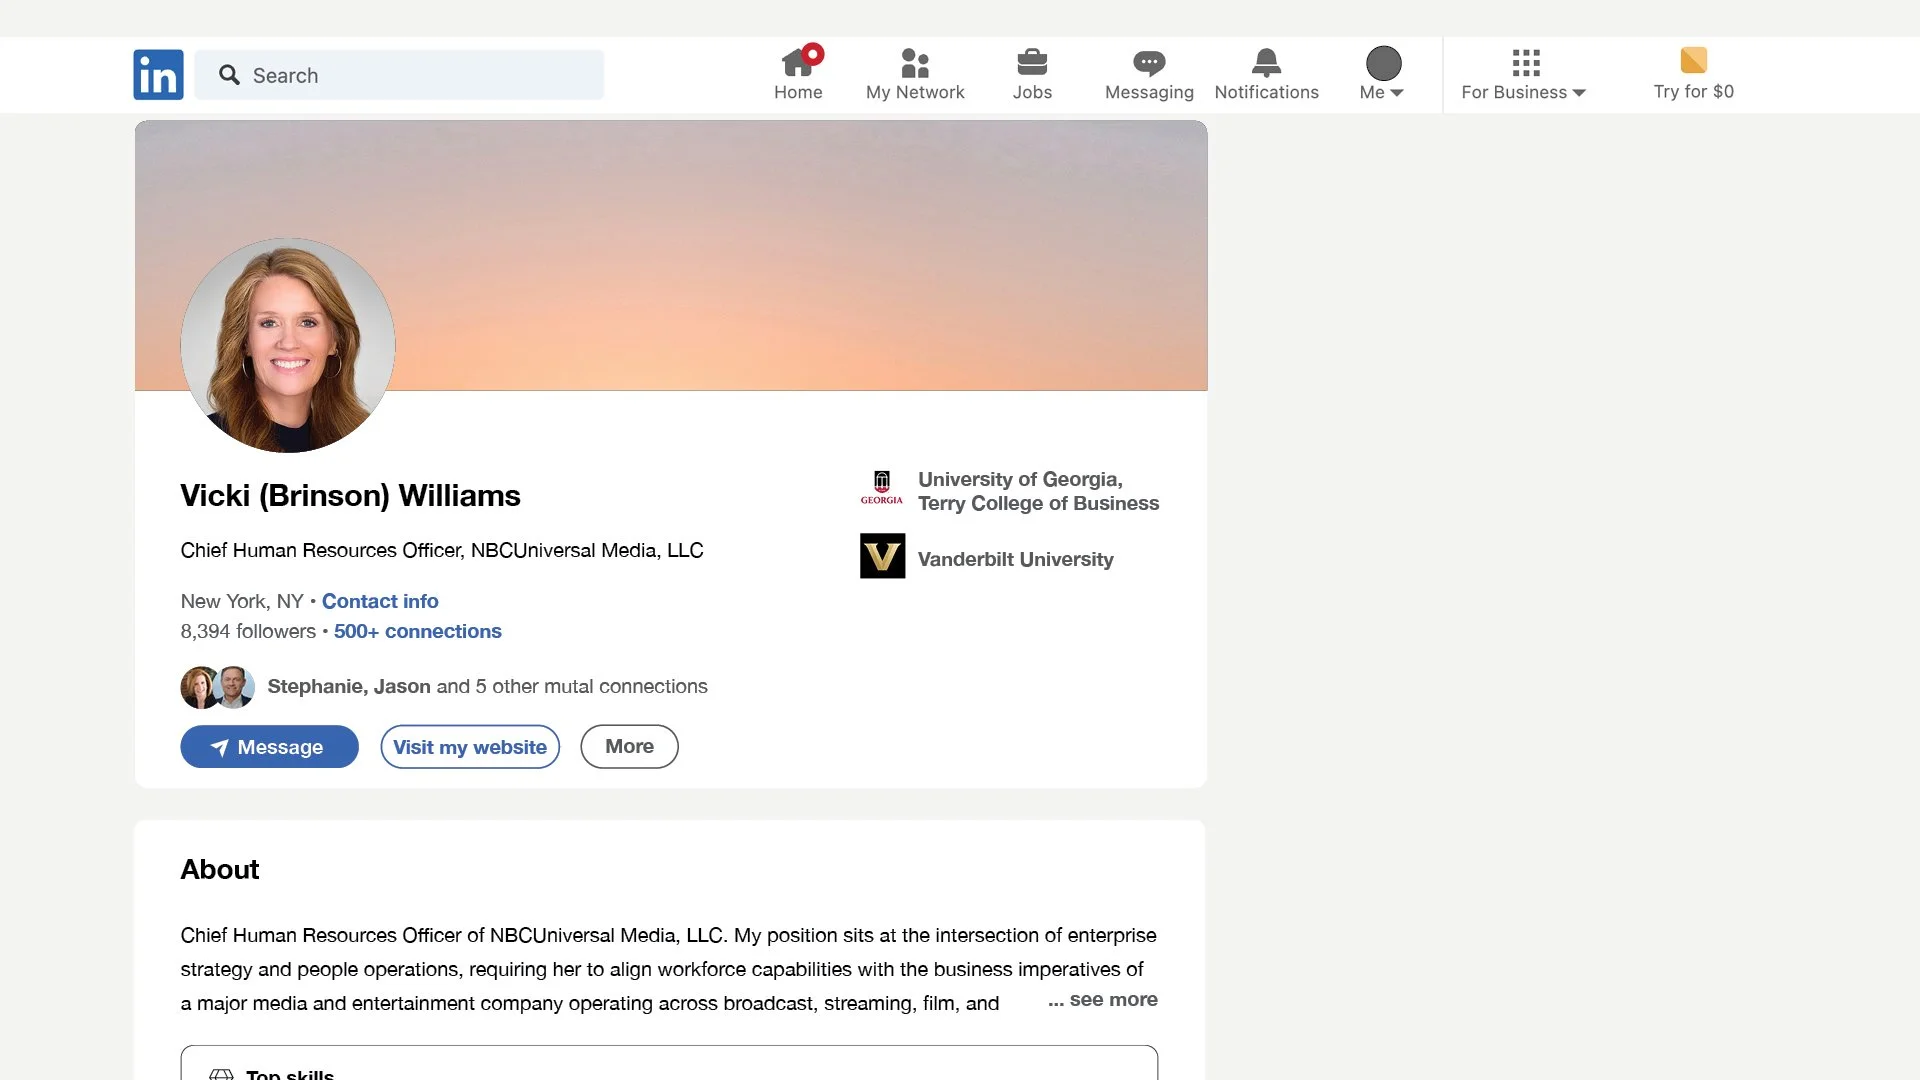1920x1080 pixels.
Task: Open the For Business grid icon
Action: click(x=1526, y=63)
